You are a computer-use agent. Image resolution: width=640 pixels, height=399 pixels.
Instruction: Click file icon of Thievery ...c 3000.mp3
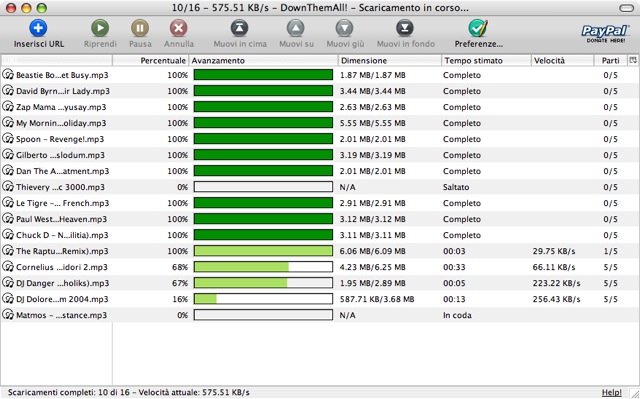coord(8,186)
